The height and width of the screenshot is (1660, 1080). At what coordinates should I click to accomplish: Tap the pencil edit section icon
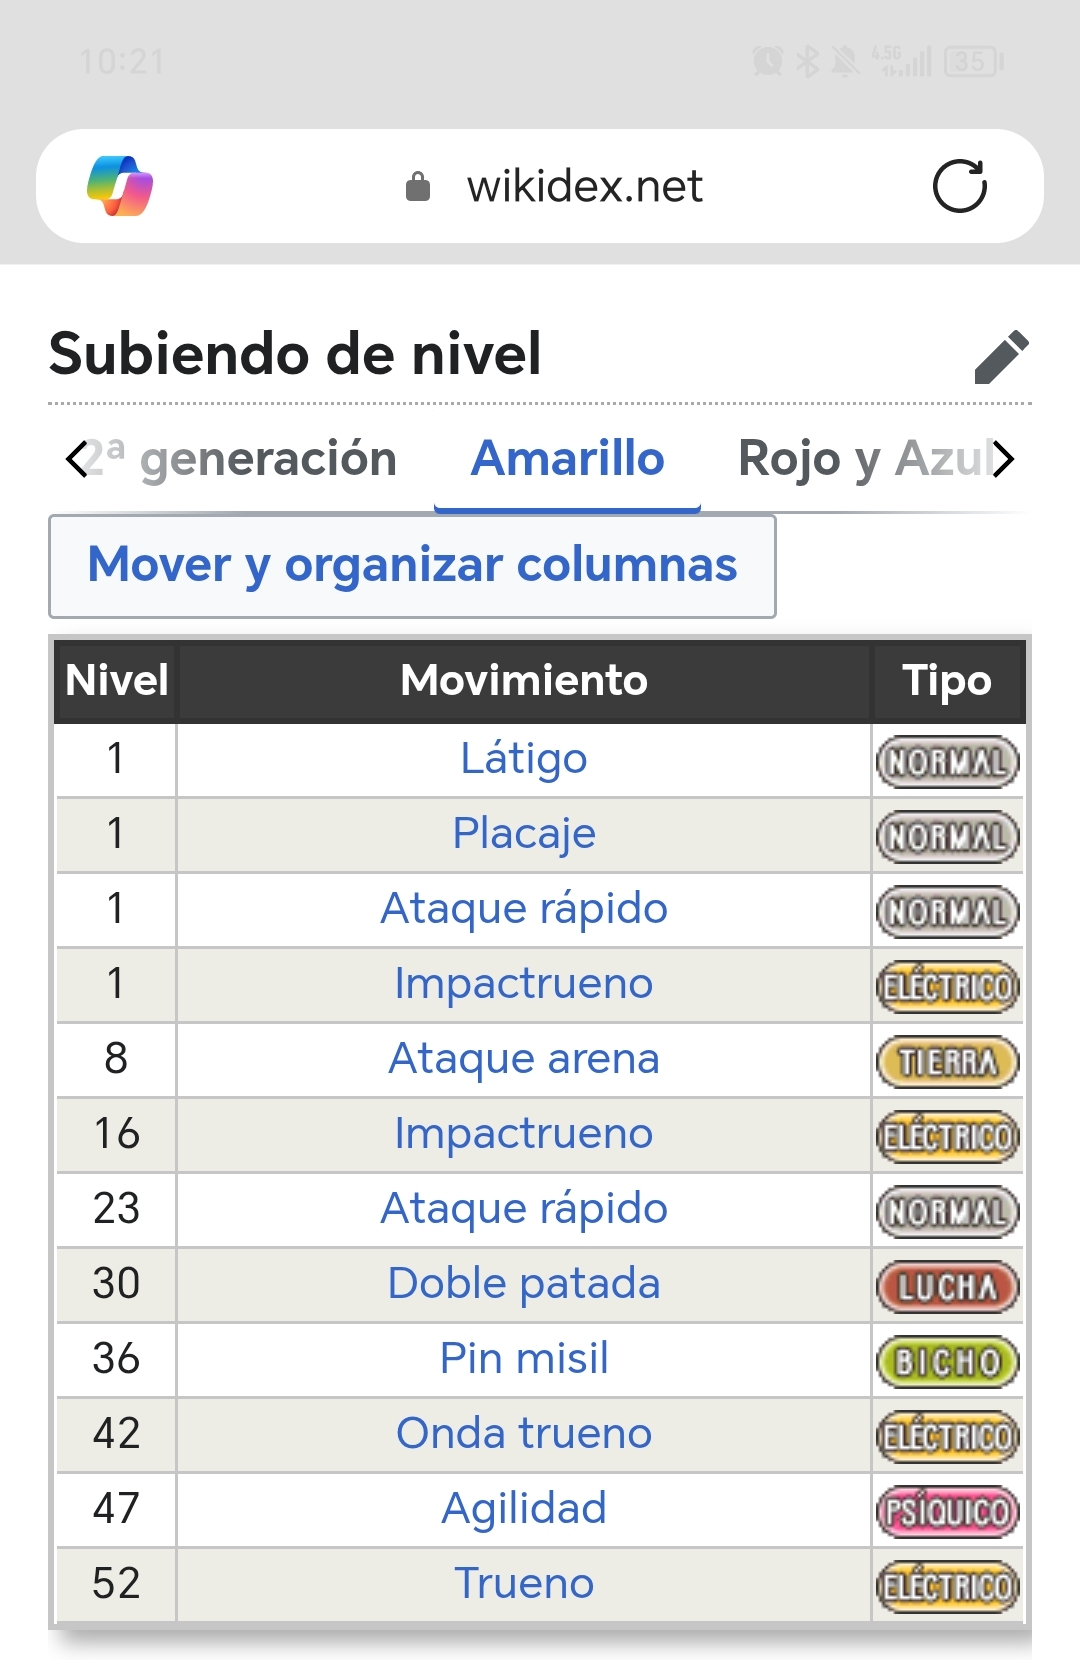pos(1001,356)
